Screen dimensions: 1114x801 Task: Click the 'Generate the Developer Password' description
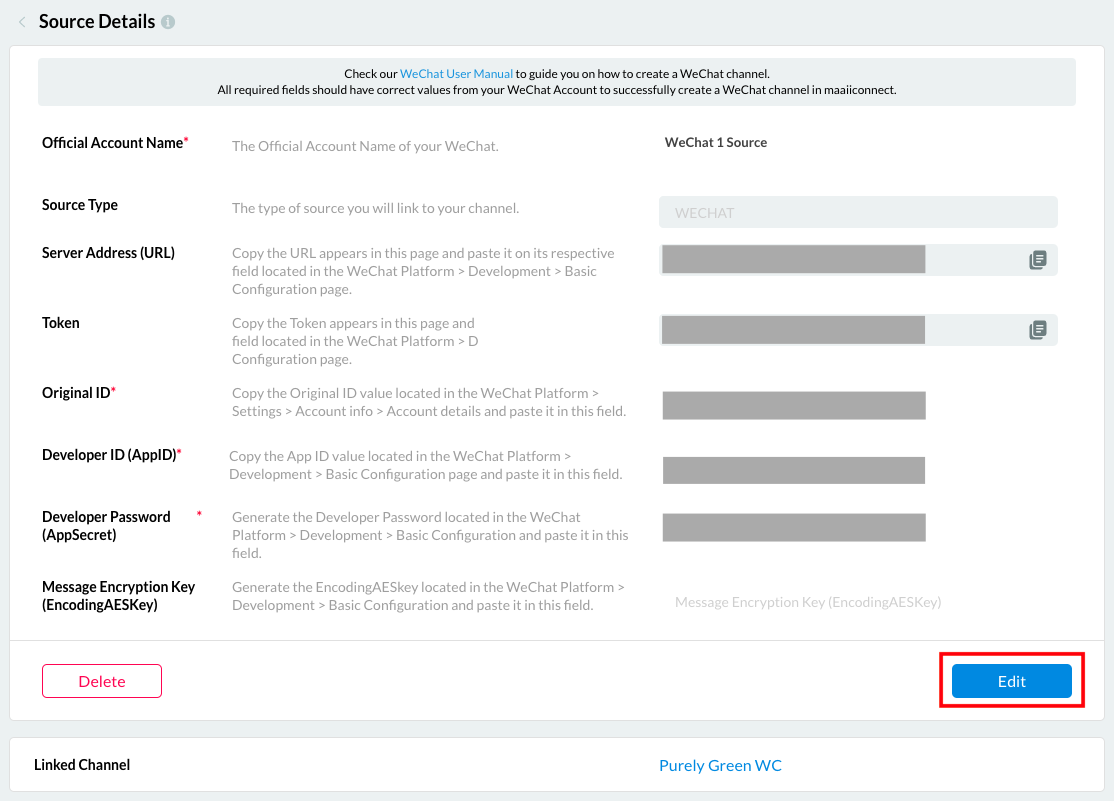pyautogui.click(x=430, y=535)
